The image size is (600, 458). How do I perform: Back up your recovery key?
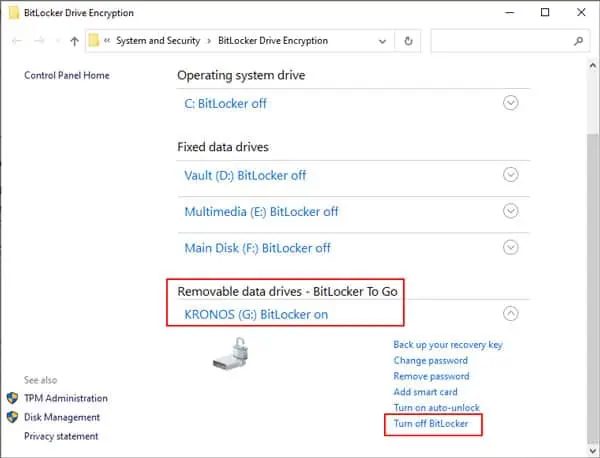click(x=448, y=345)
